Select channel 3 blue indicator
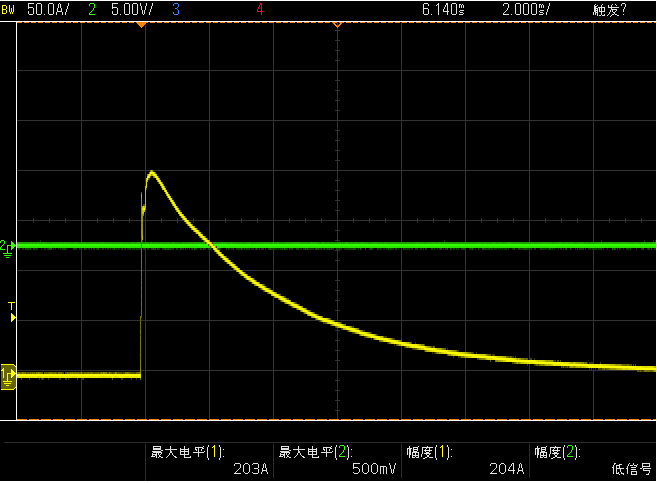The height and width of the screenshot is (483, 657). click(176, 10)
